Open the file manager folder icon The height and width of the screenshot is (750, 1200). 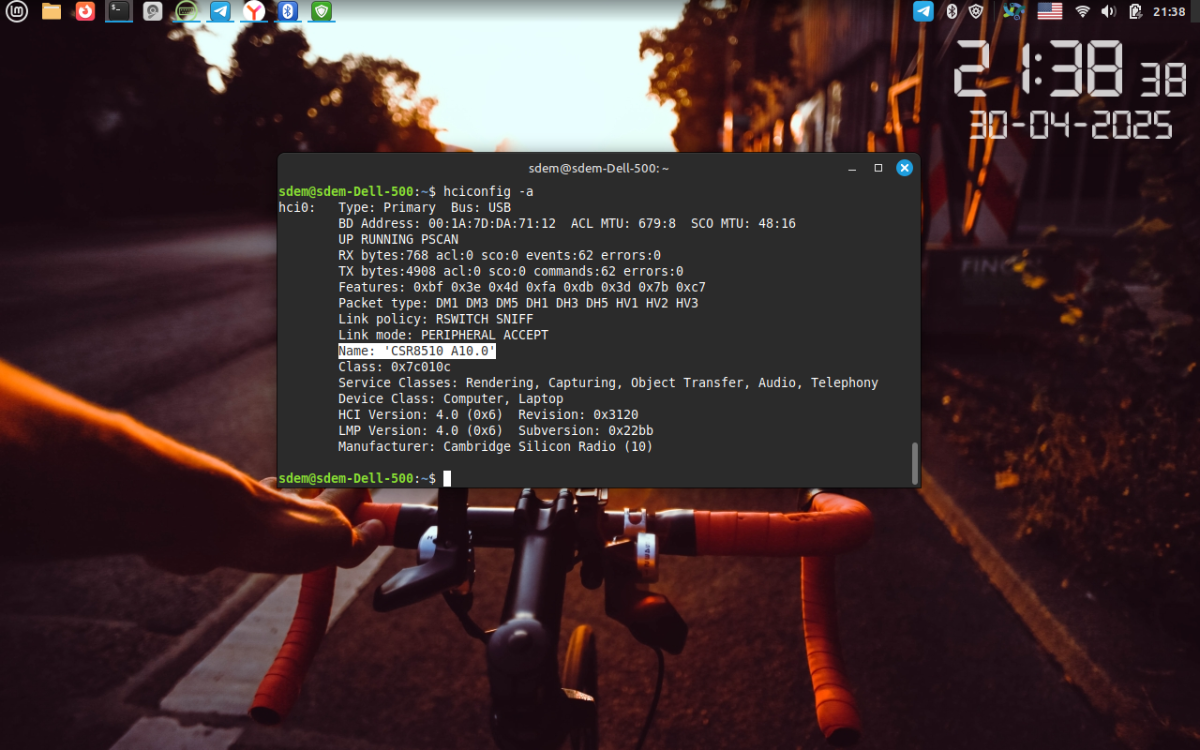click(51, 11)
